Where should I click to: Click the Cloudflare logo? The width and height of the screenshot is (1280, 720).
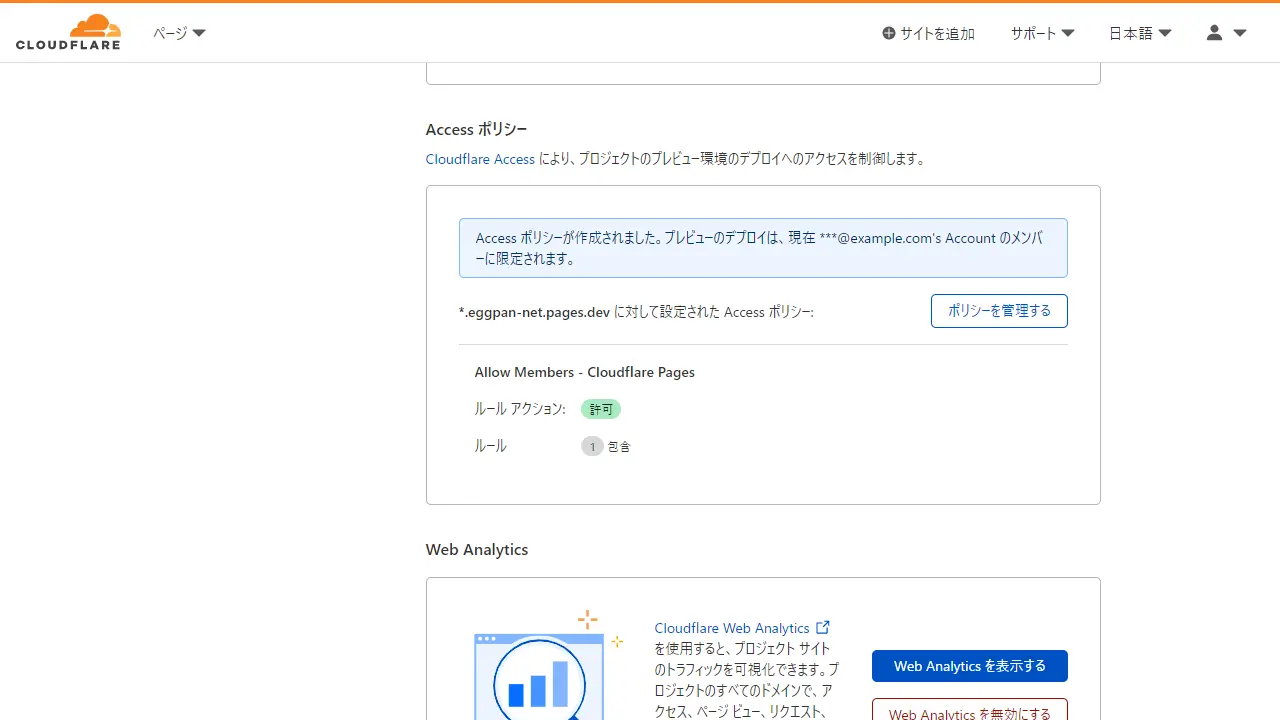pos(68,32)
